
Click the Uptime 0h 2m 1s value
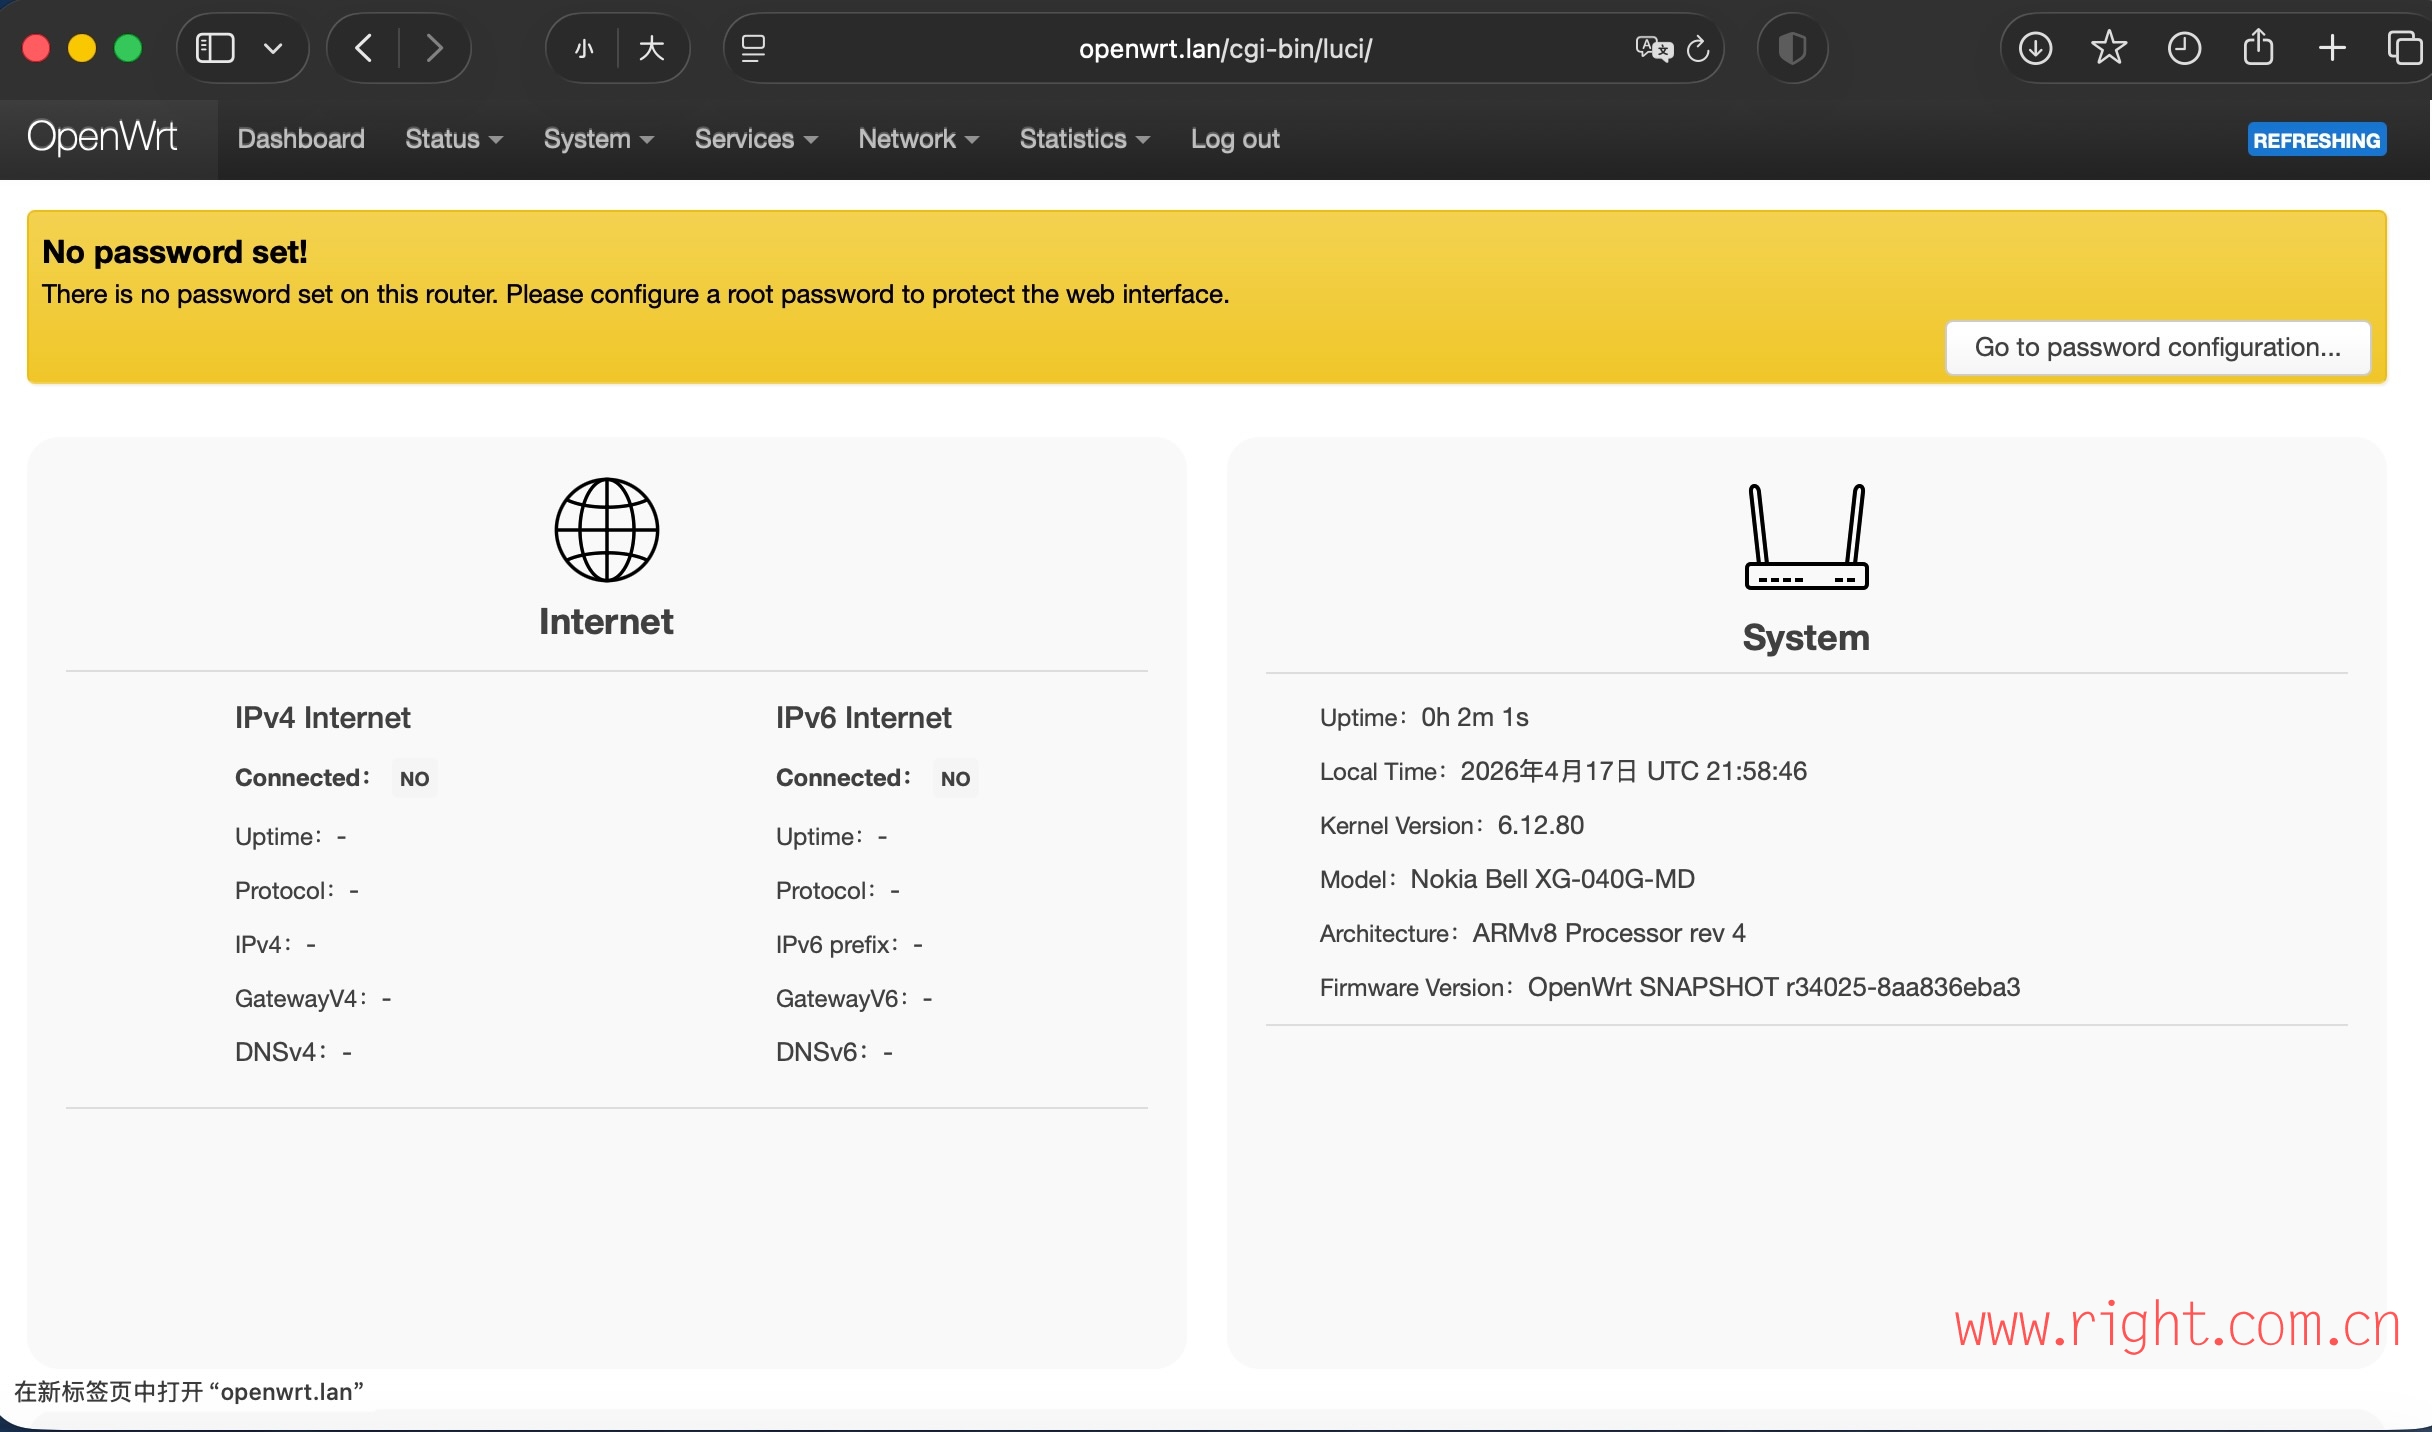pyautogui.click(x=1474, y=717)
